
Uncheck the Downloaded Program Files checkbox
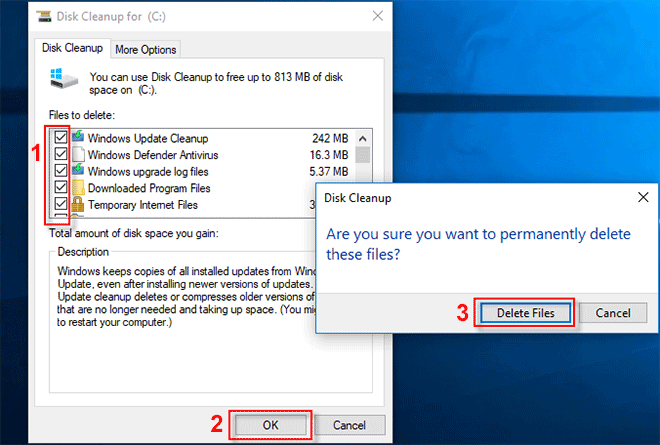click(61, 187)
